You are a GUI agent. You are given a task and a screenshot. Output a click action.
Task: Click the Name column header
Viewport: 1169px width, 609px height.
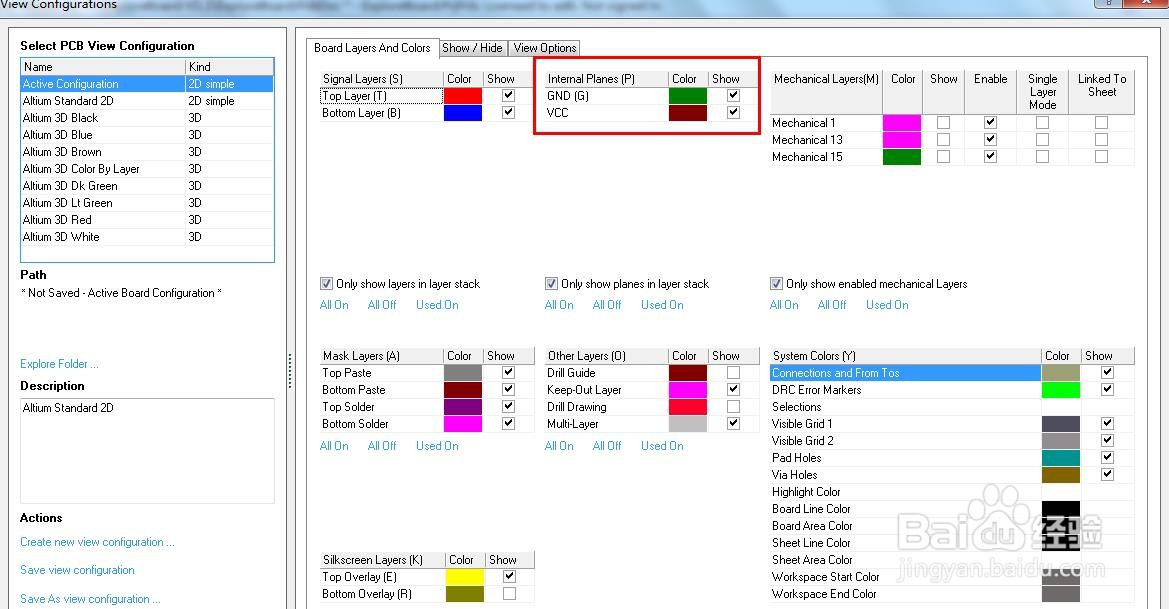click(x=103, y=66)
